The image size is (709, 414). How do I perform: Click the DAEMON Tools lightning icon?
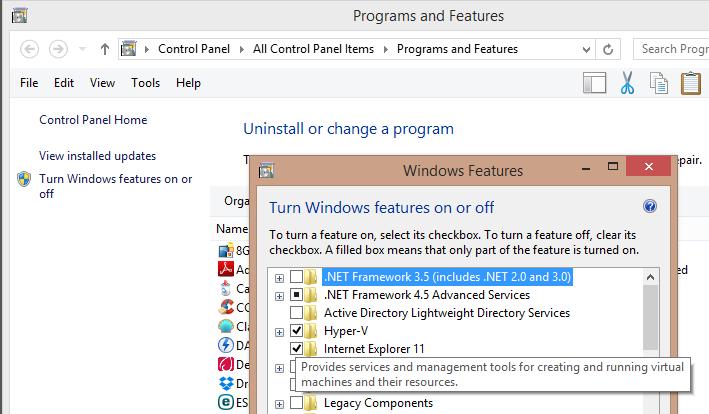(226, 345)
